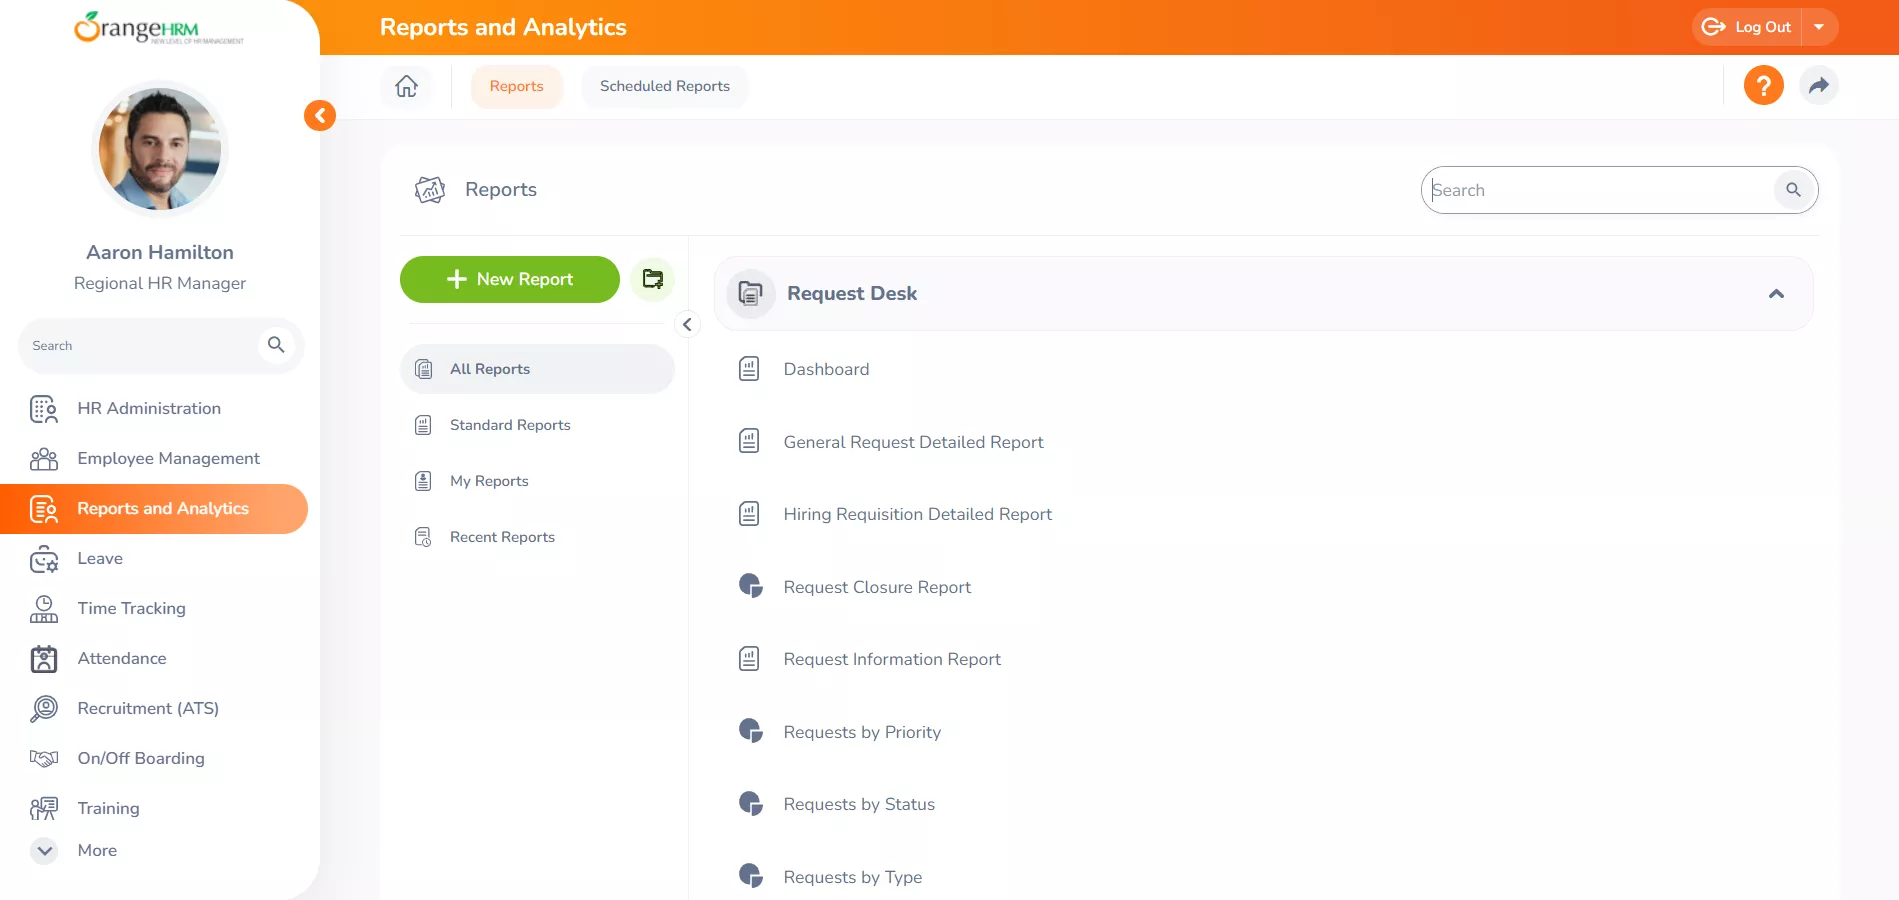Click the Request Desk folder icon
The height and width of the screenshot is (900, 1899).
[x=750, y=294]
